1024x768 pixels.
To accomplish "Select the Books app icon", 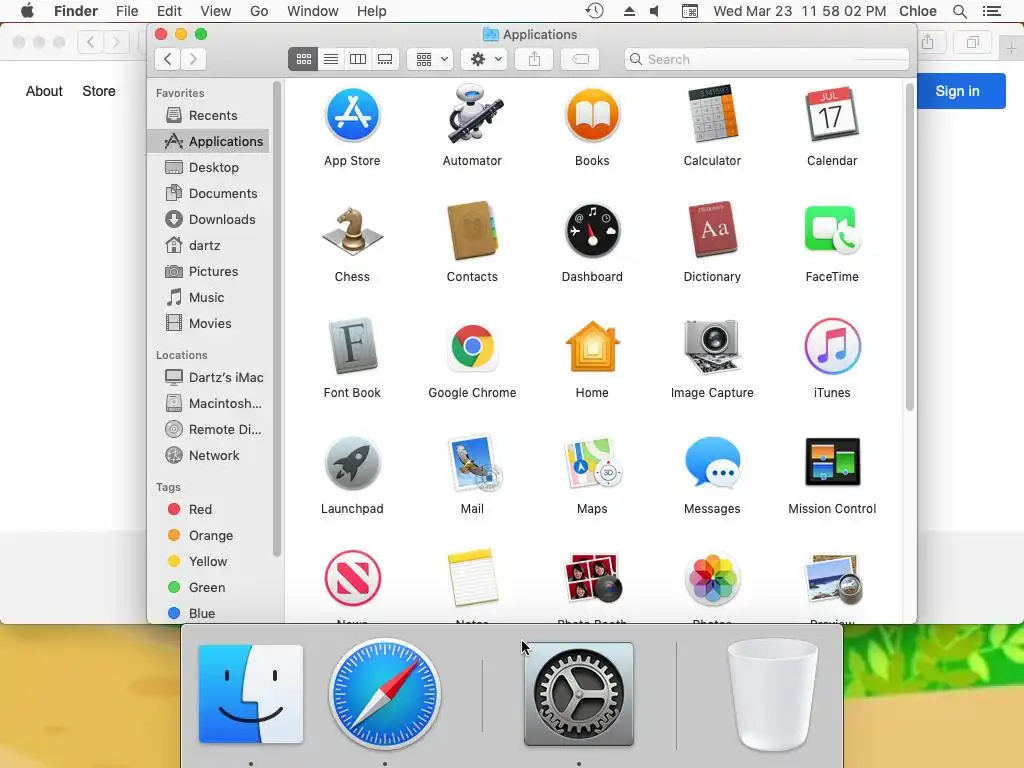I will pos(592,116).
